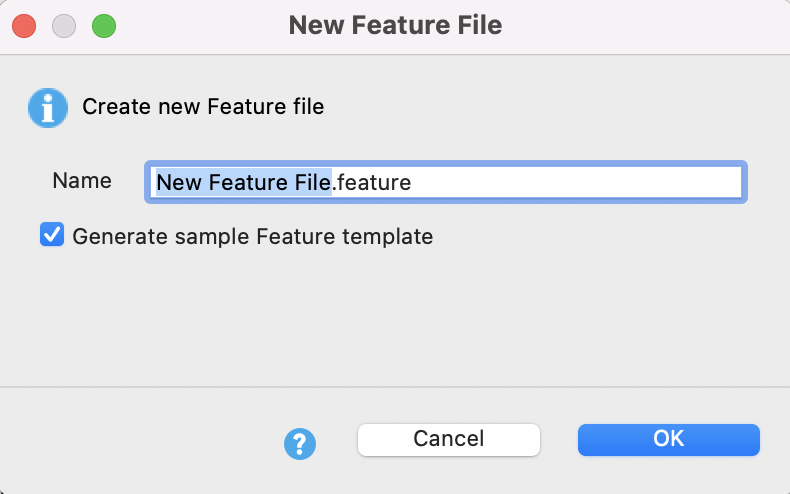This screenshot has width=790, height=494.
Task: Maximize the dialog with the green button
Action: 104,25
